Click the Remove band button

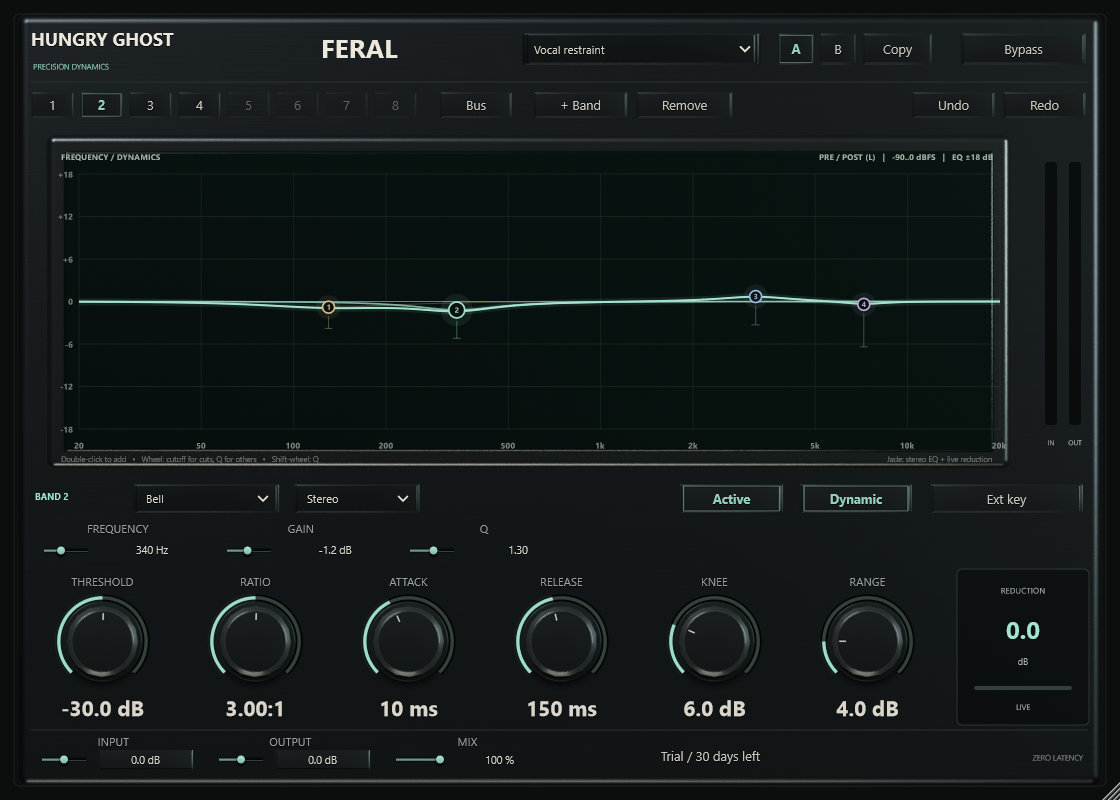pyautogui.click(x=684, y=105)
